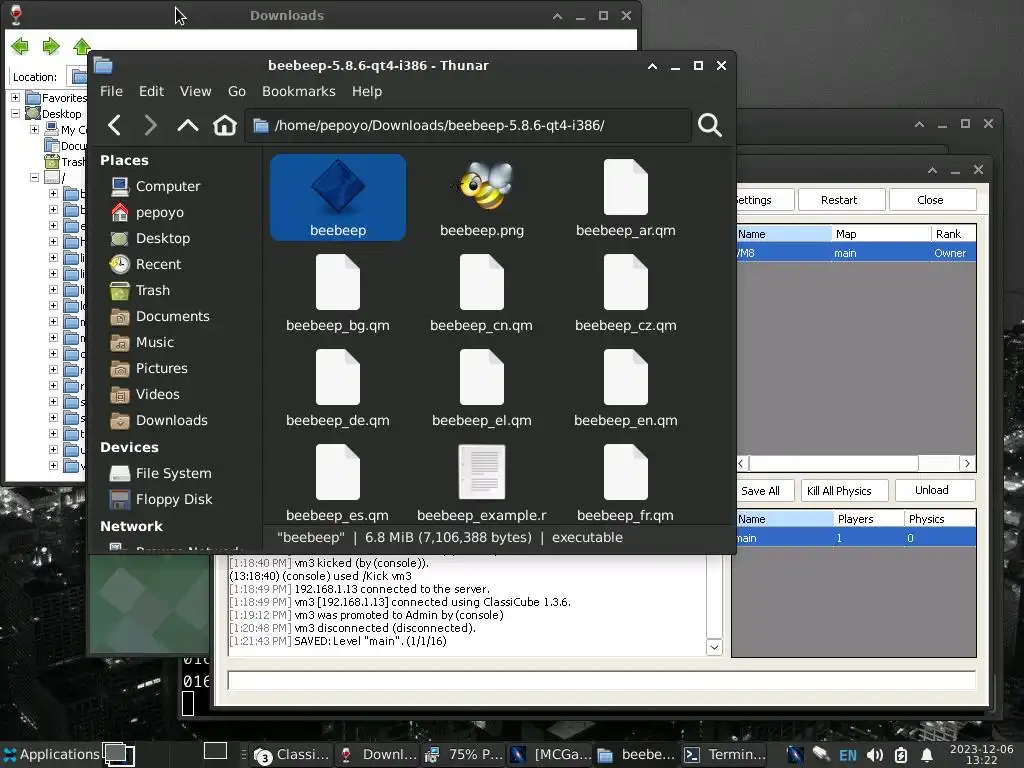1024x768 pixels.
Task: Open Trash in Places sidebar
Action: (140, 291)
